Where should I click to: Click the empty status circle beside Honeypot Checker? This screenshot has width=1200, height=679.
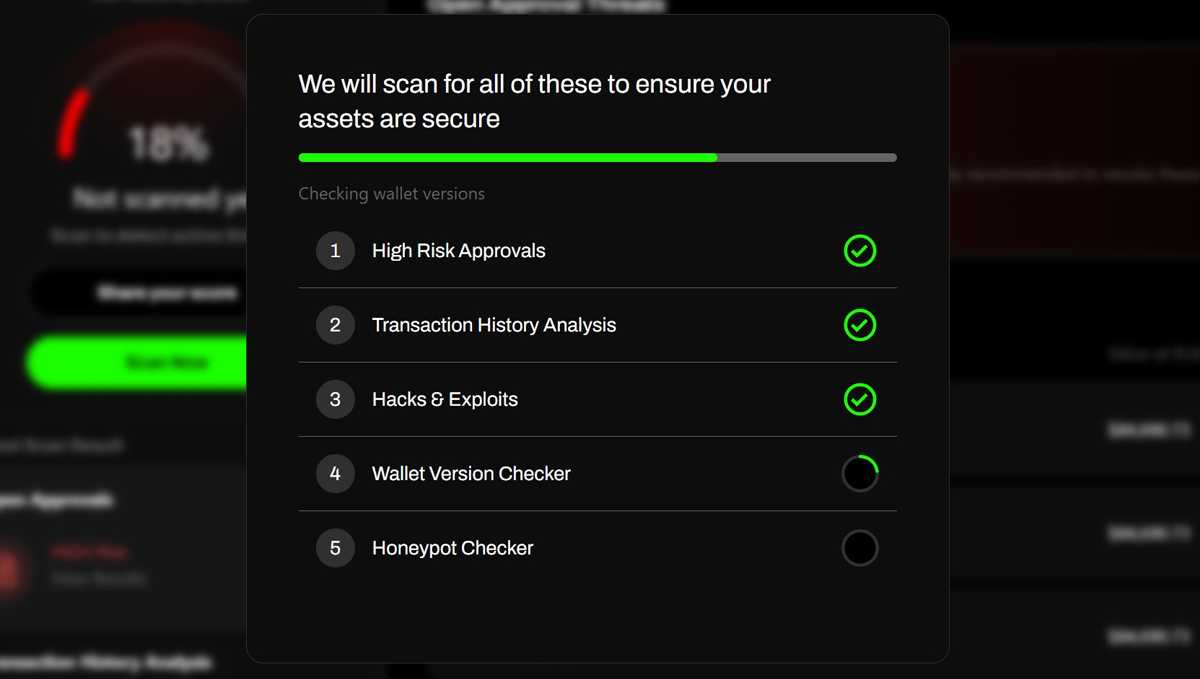pyautogui.click(x=860, y=547)
